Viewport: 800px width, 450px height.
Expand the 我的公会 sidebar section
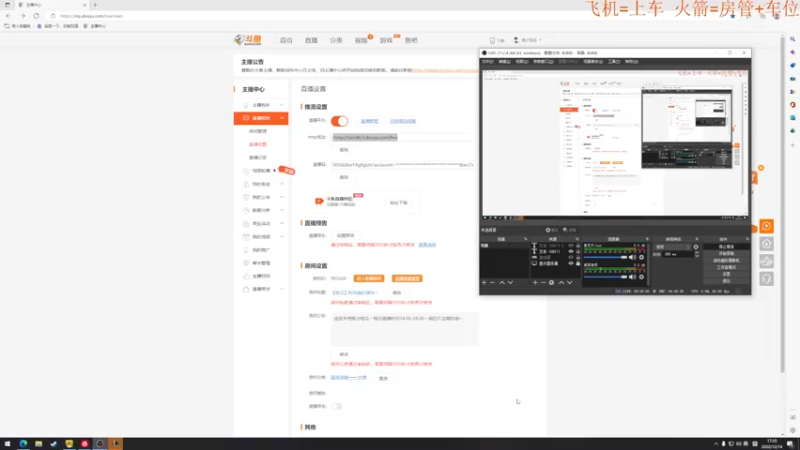coord(282,197)
